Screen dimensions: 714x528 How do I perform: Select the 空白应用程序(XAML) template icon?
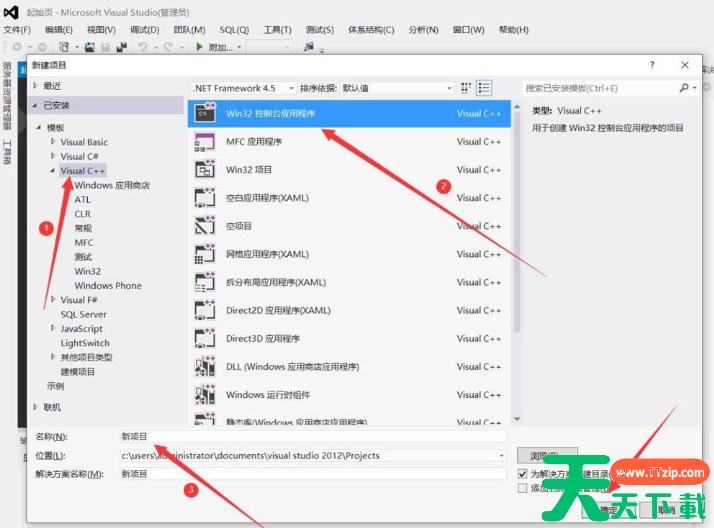(205, 198)
